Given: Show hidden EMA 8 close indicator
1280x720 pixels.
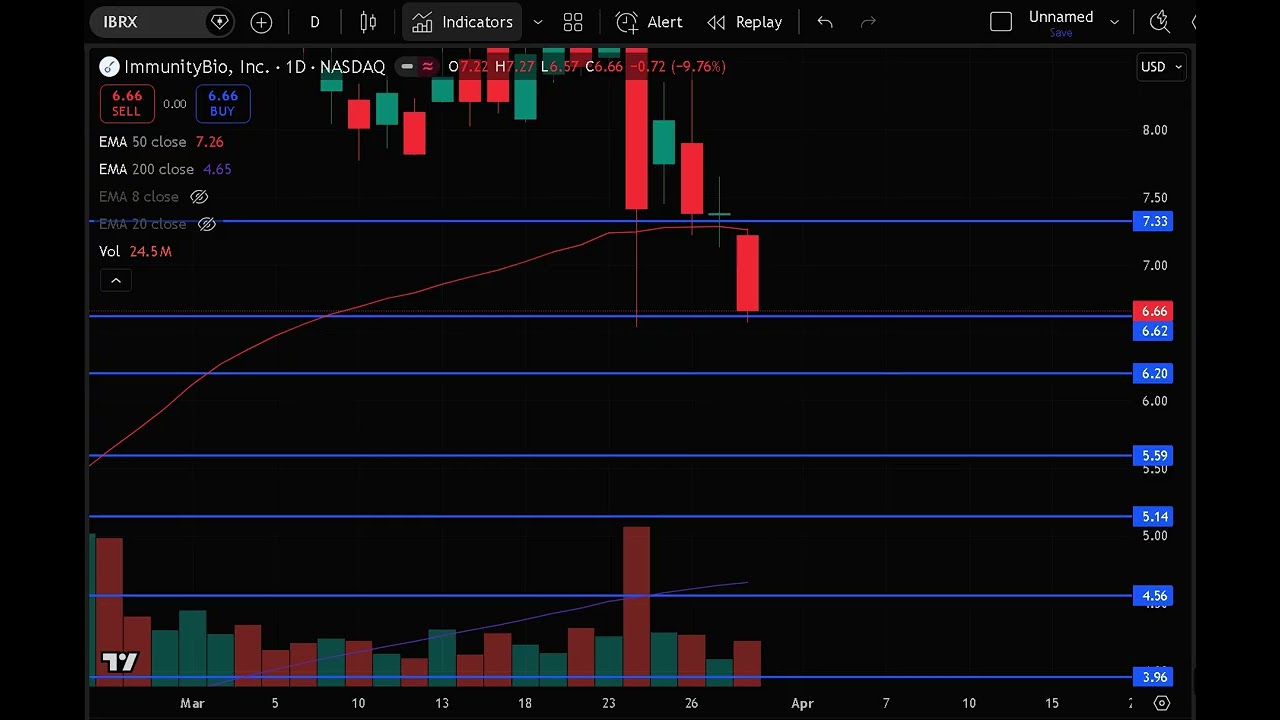Looking at the screenshot, I should (199, 197).
